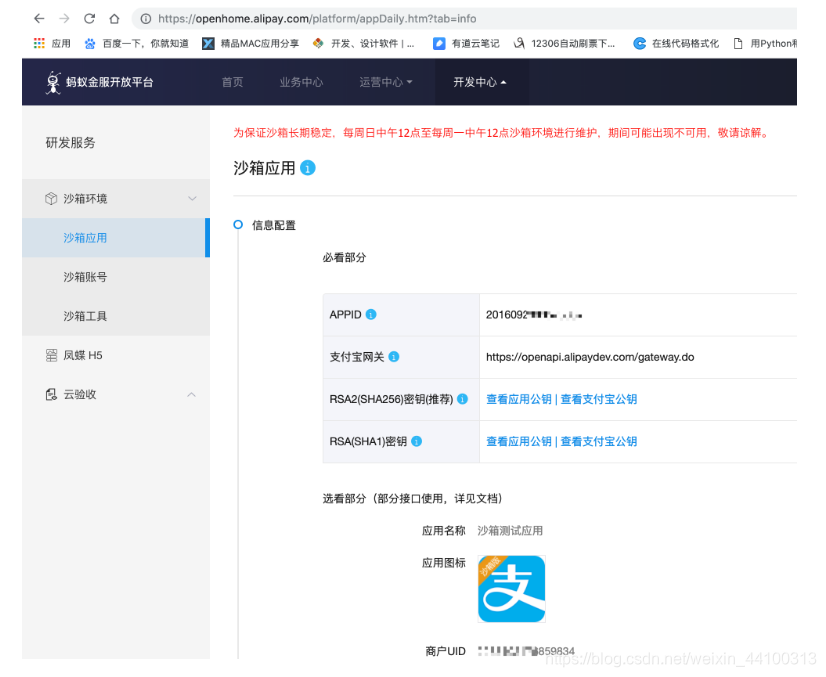Expand the 云验收 section chevron
This screenshot has height=677, width=826.
click(191, 395)
